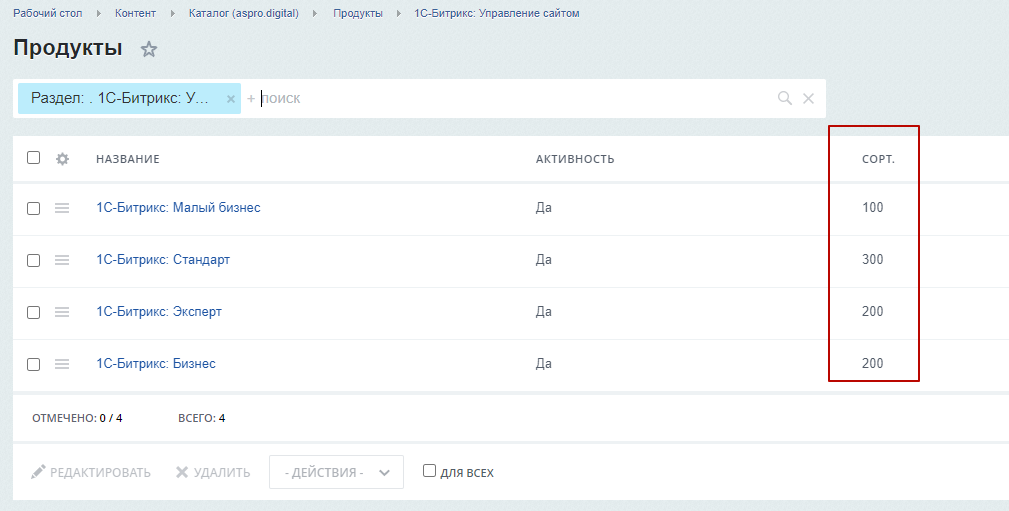This screenshot has height=511, width=1009.
Task: Go to Рабочий стол breadcrumb
Action: point(48,13)
